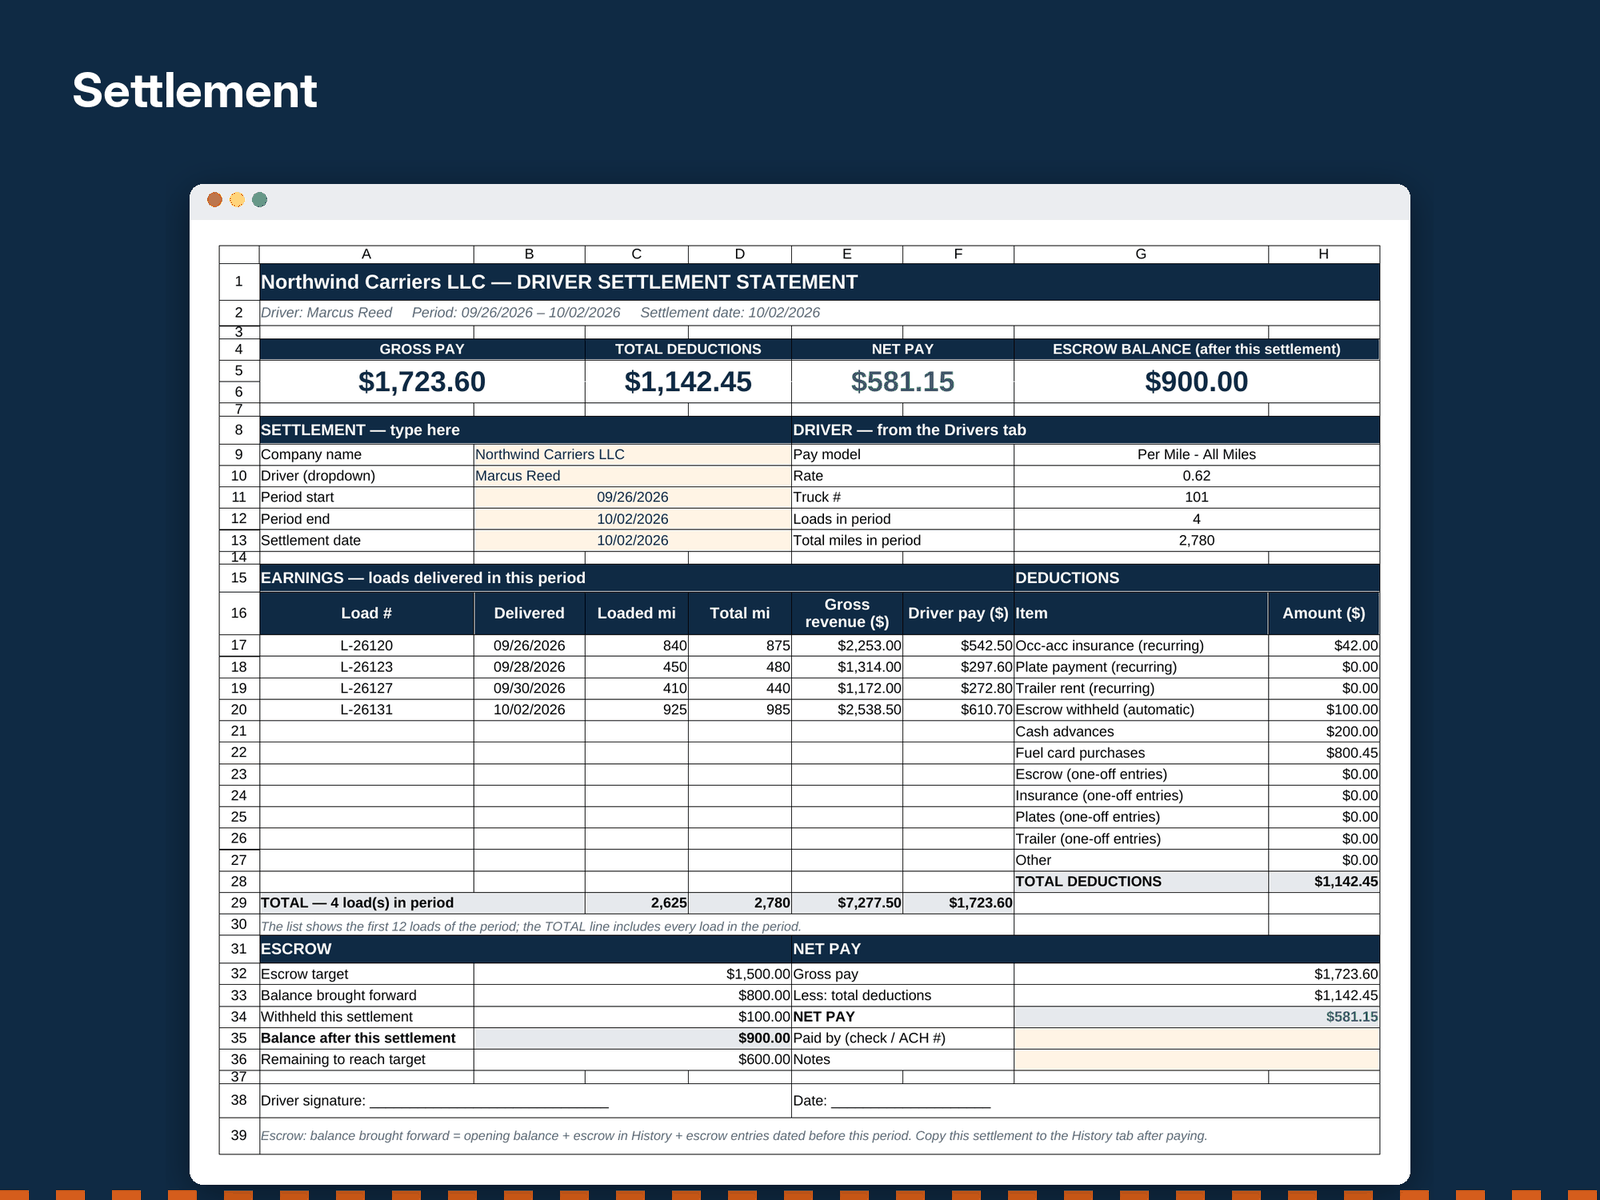This screenshot has height=1200, width=1600.
Task: Click the total gross revenue $7,277.50
Action: pos(847,903)
